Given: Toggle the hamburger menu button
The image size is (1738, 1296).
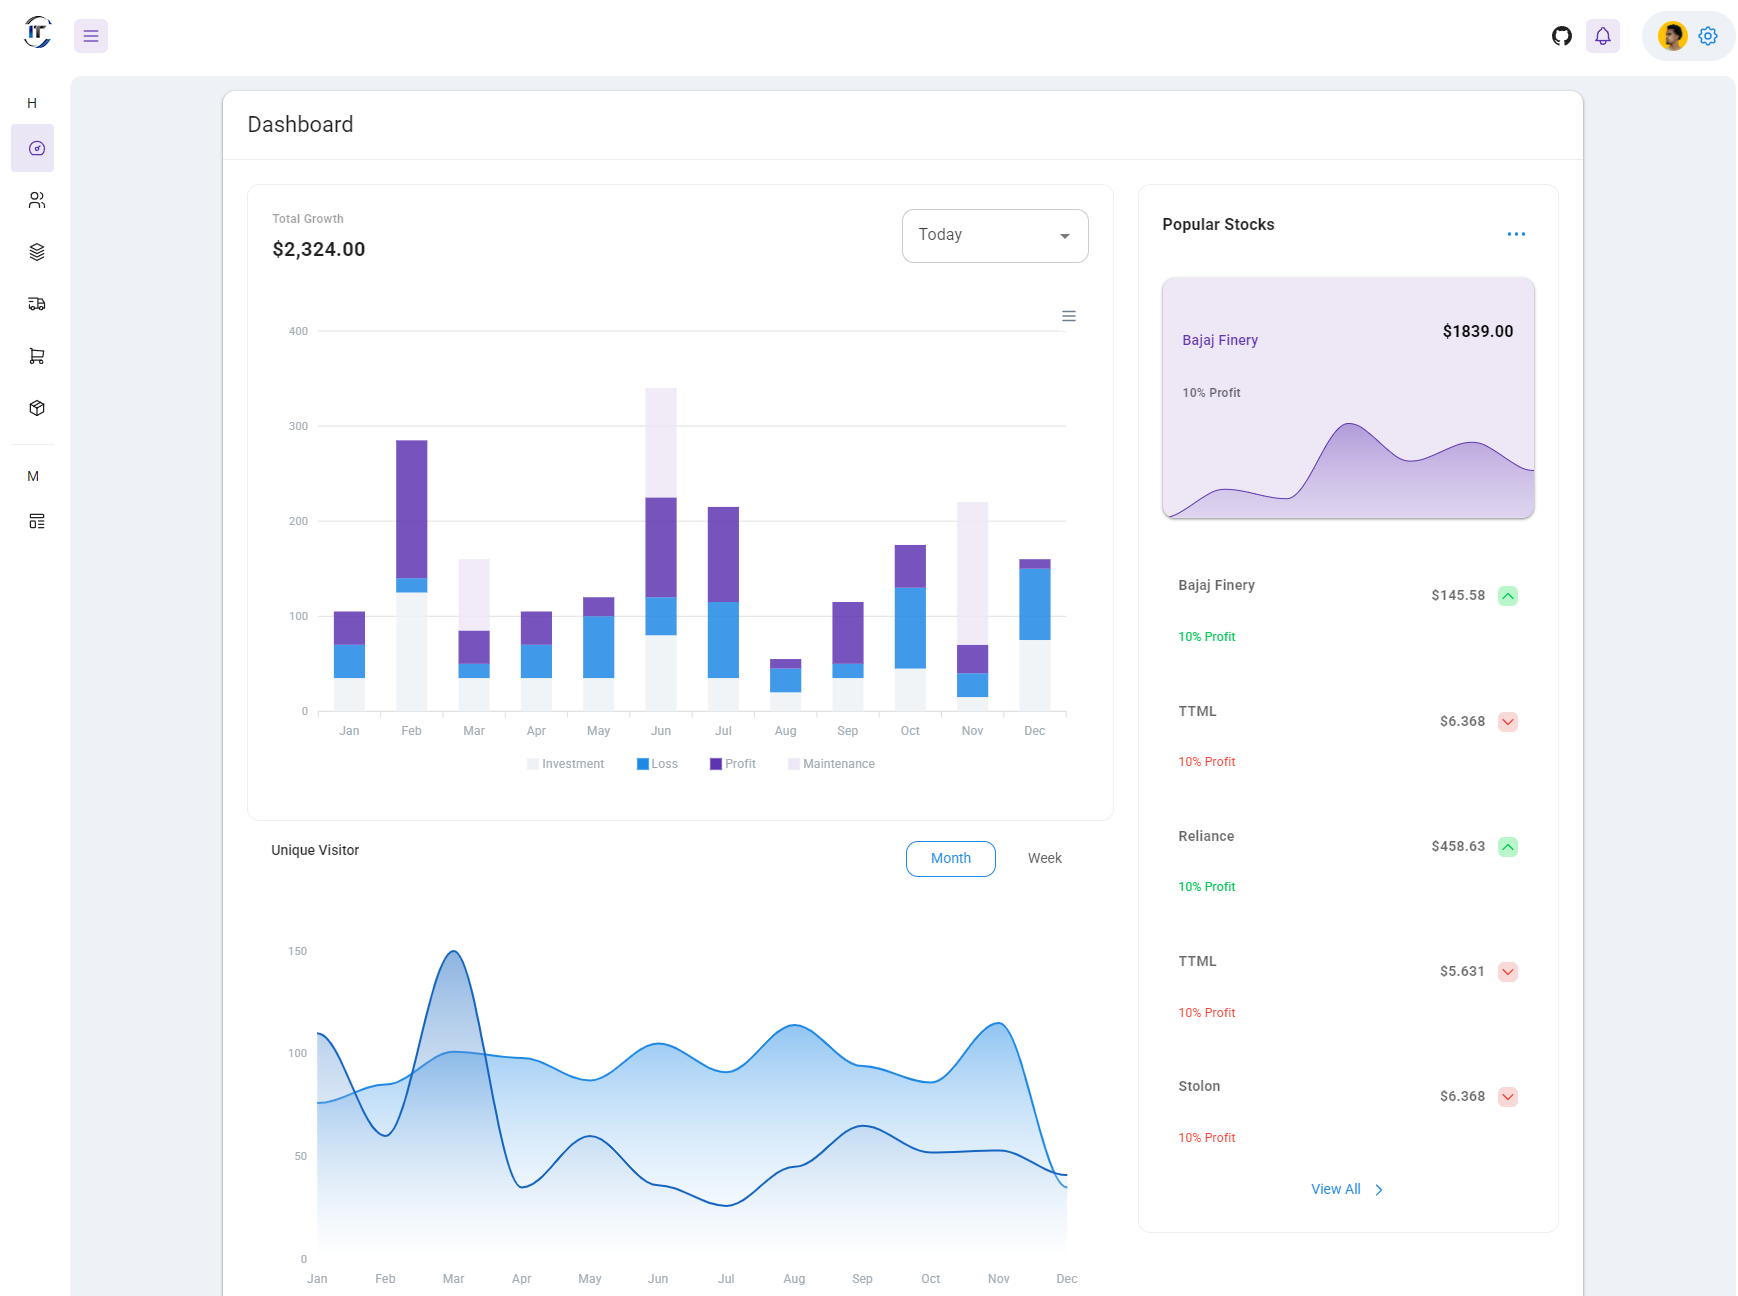Looking at the screenshot, I should pos(91,36).
